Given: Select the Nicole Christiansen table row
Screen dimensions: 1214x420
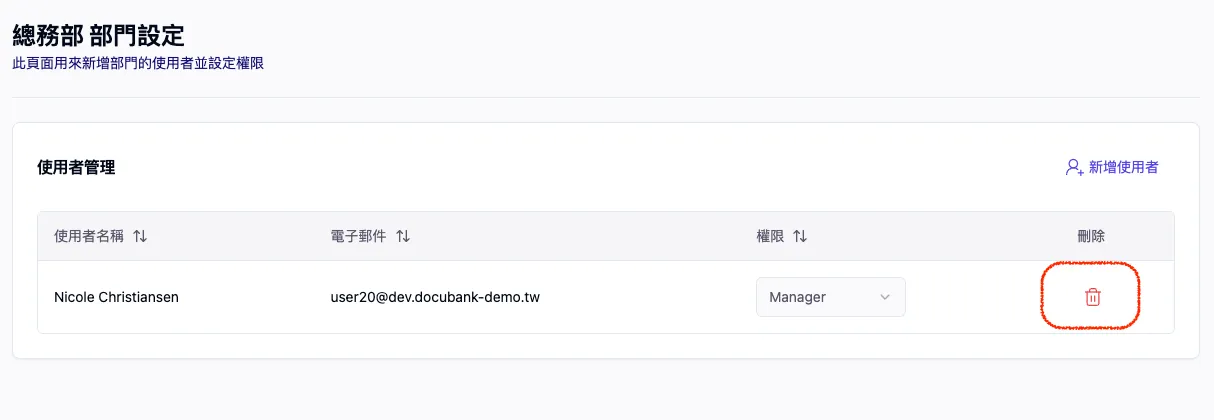Looking at the screenshot, I should click(640, 297).
